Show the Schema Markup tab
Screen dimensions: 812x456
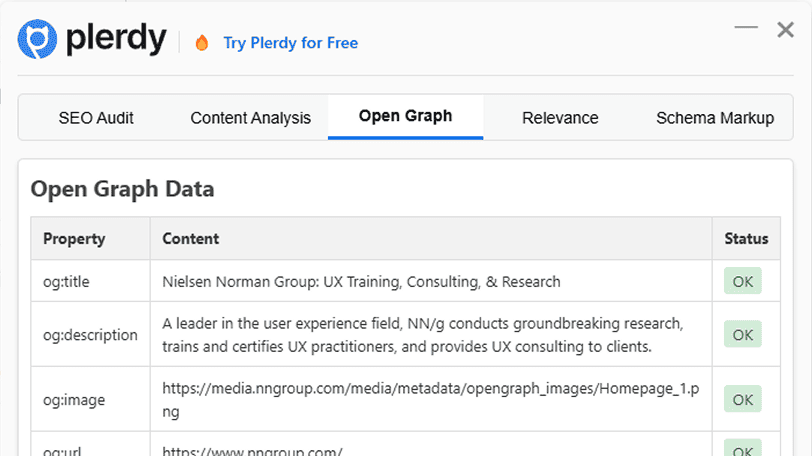coord(714,118)
